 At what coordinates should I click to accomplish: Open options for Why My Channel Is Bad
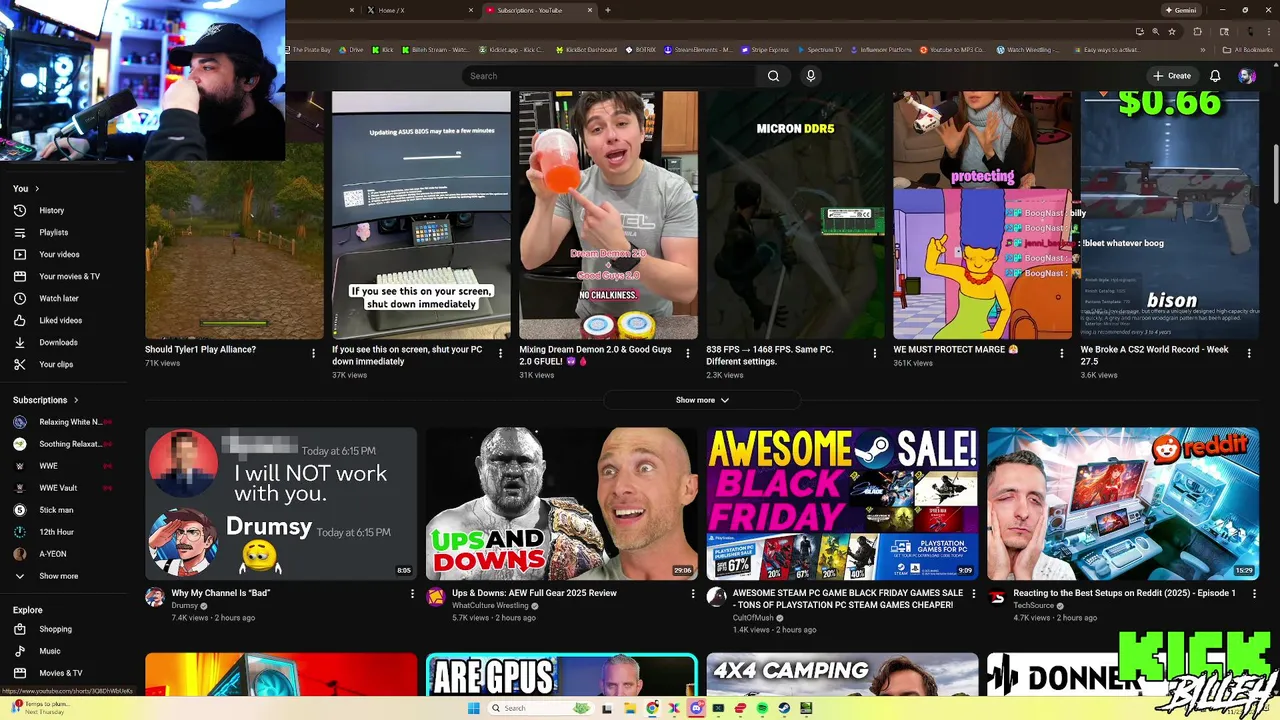(411, 594)
